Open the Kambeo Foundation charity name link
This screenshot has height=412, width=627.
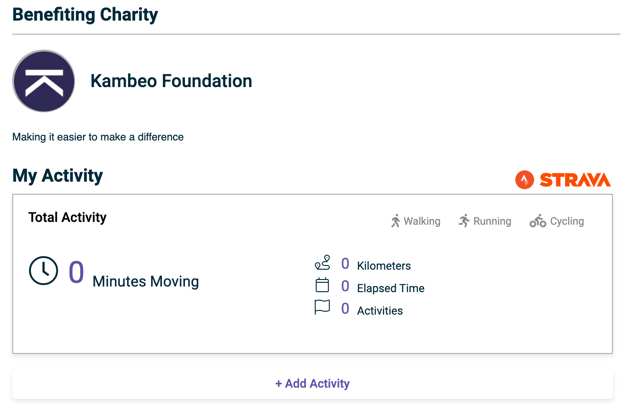(x=171, y=81)
